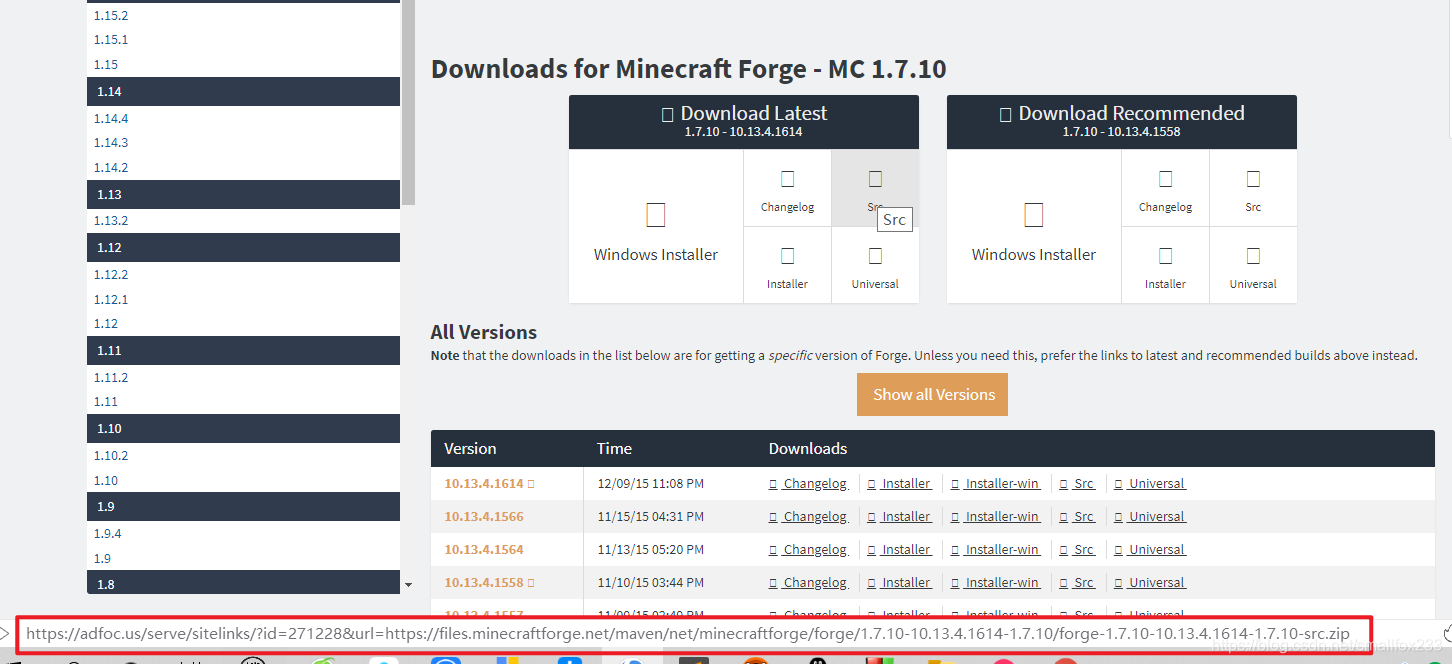Screen dimensions: 1452x664
Task: Download Universal for version 10.13.4.1558
Action: pos(1150,583)
